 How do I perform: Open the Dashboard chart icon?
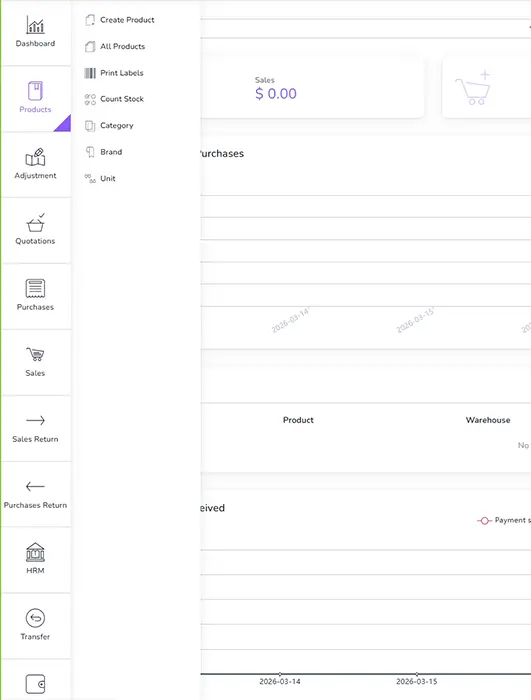pyautogui.click(x=35, y=25)
